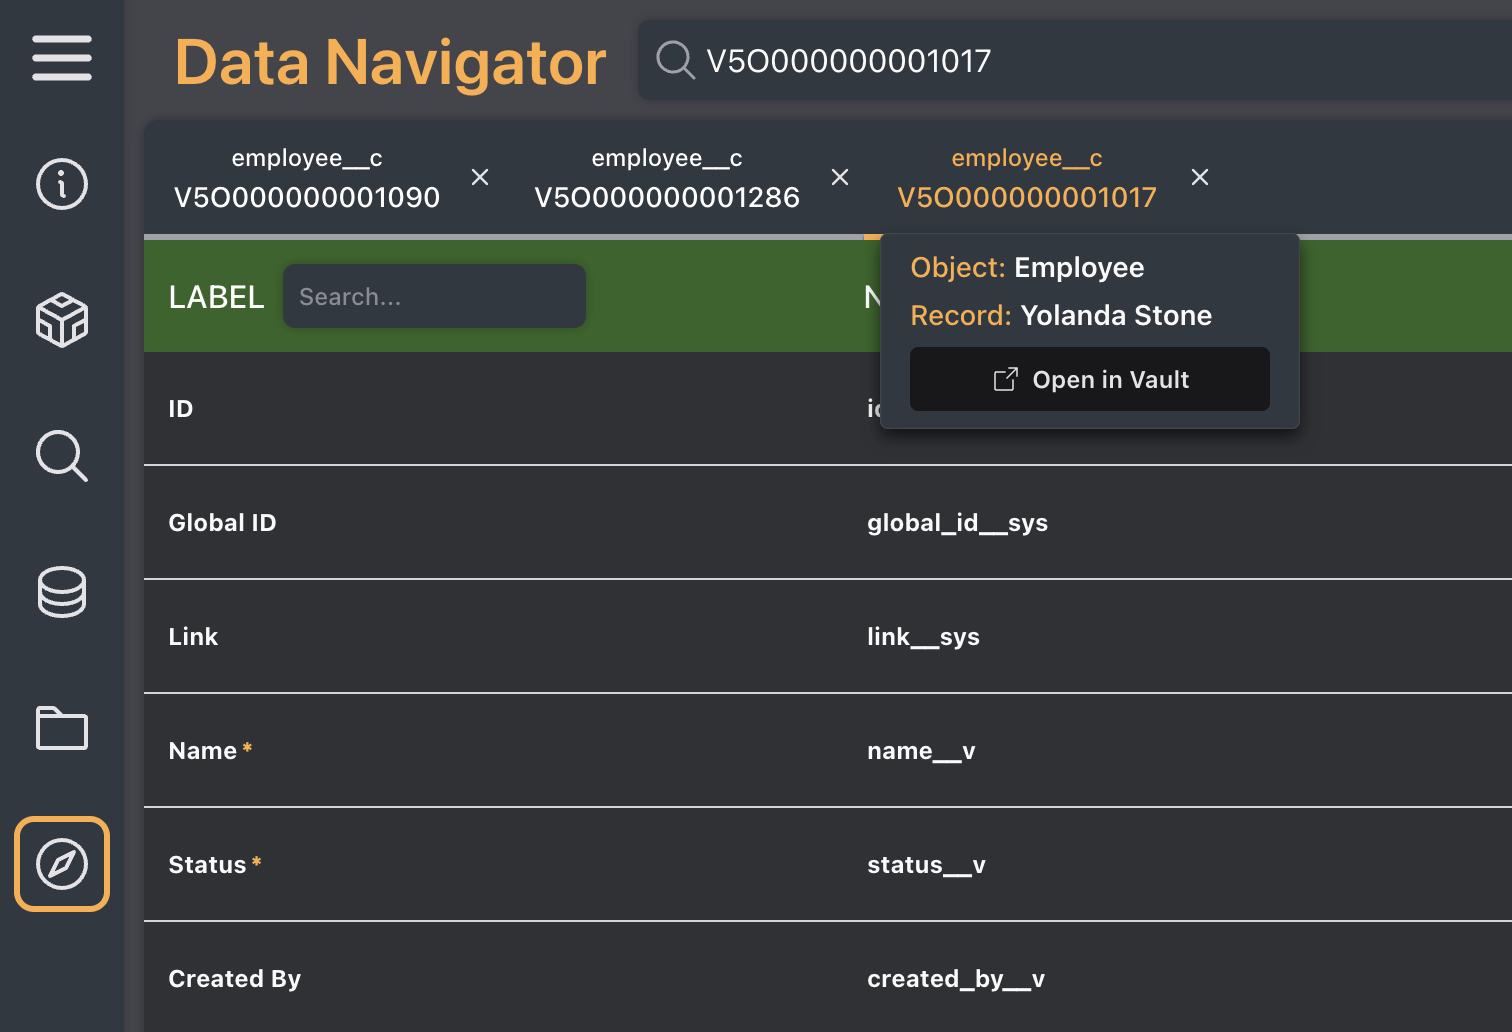Screen dimensions: 1512x1032
Task: Select the active V5O000000001017 tab
Action: pyautogui.click(x=1026, y=178)
